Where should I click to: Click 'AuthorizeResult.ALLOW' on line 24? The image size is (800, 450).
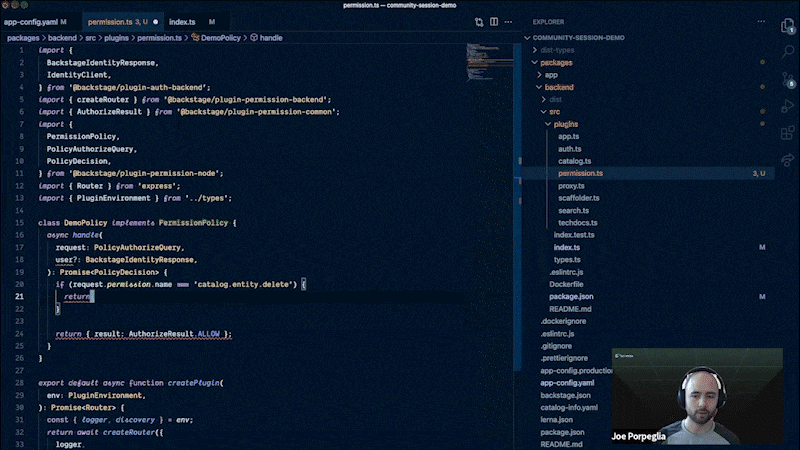point(174,334)
